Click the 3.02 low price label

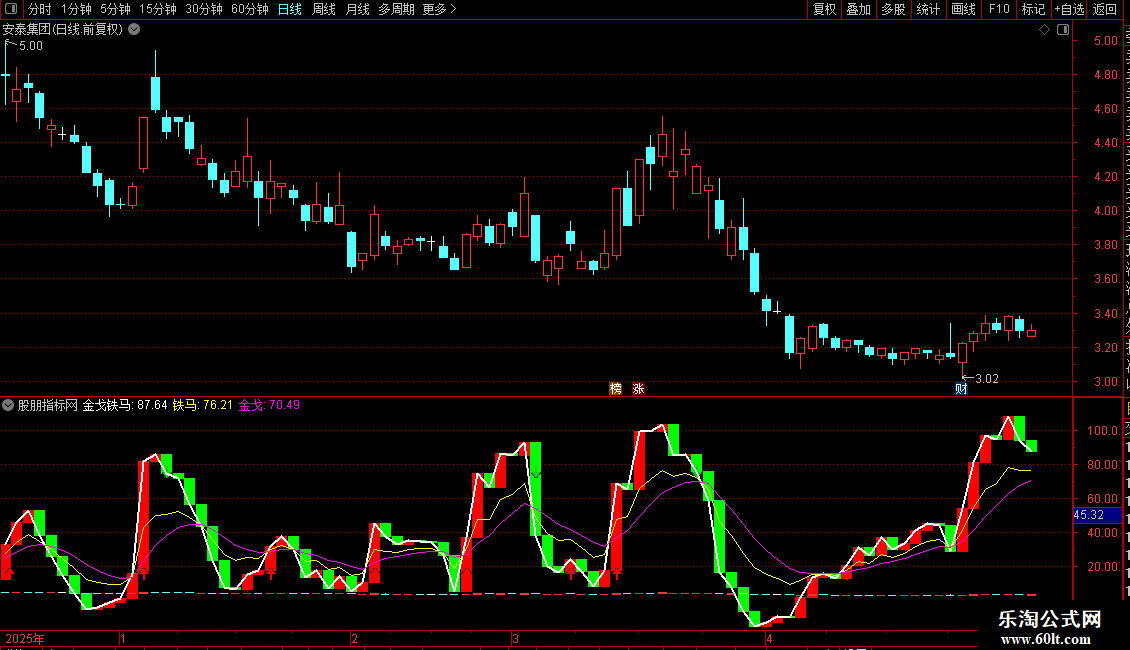[x=987, y=379]
